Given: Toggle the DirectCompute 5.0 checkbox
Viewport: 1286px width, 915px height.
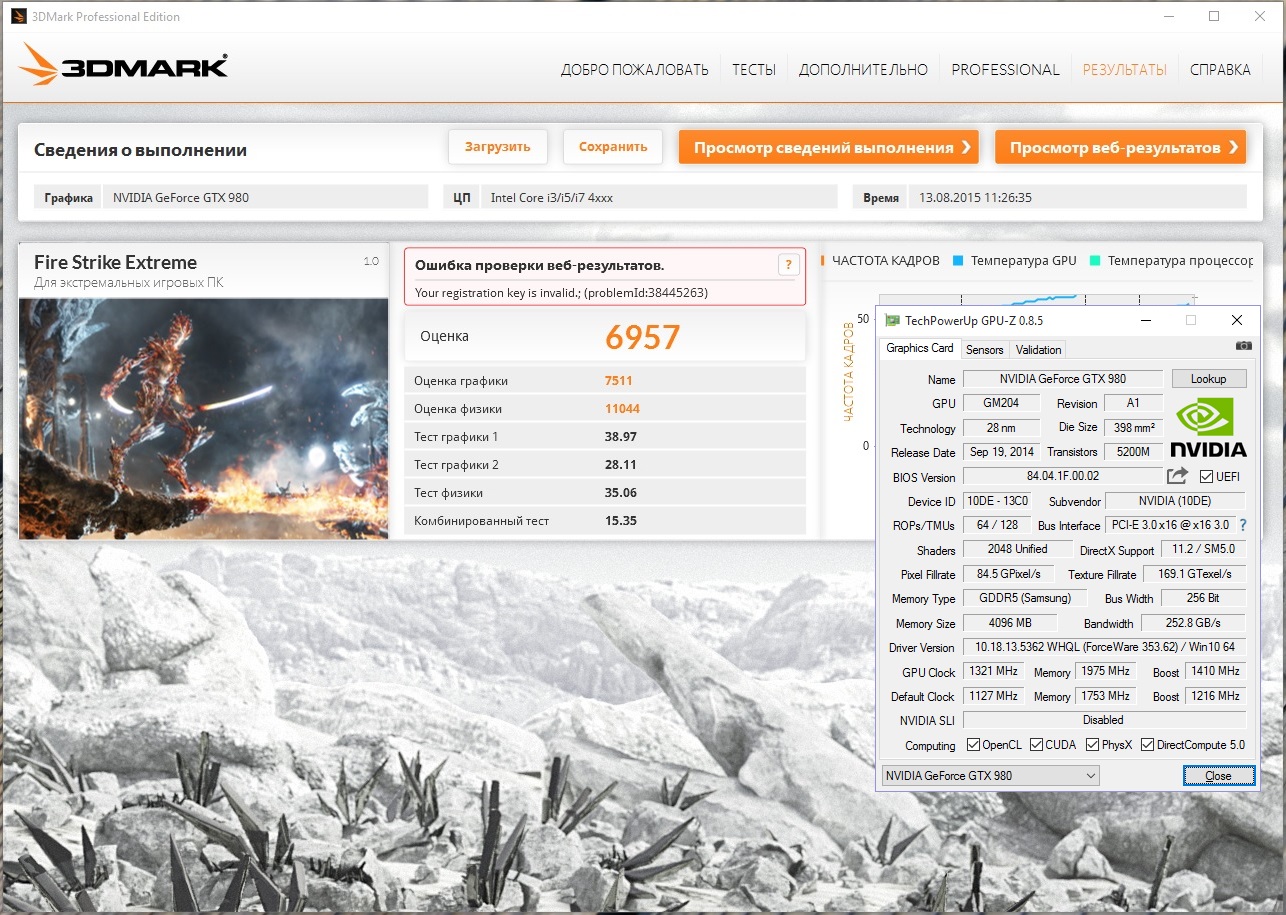Looking at the screenshot, I should click(1147, 745).
